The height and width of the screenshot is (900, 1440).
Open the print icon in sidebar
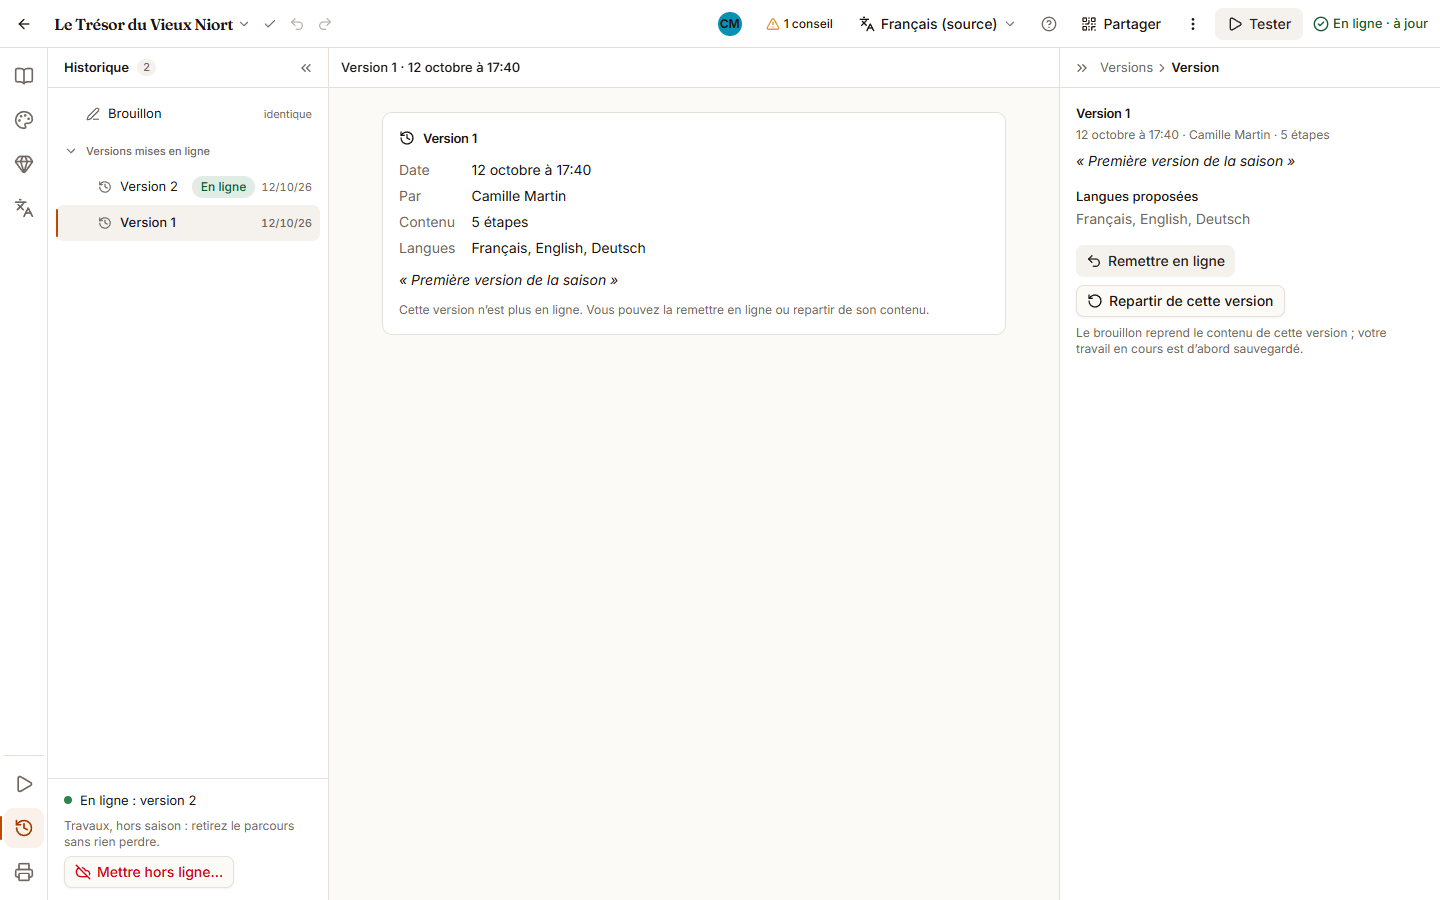[24, 872]
